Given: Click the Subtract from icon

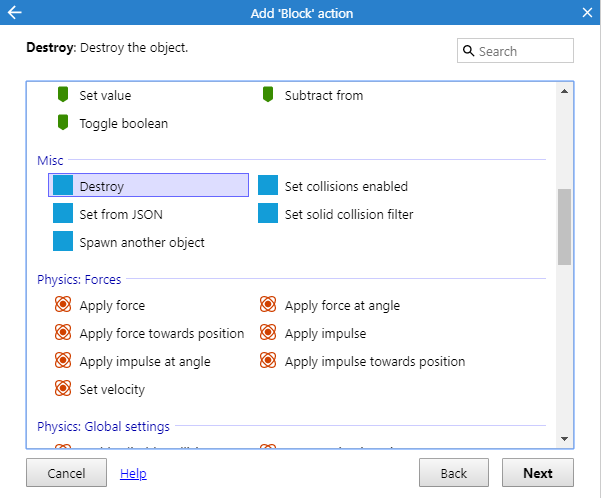Looking at the screenshot, I should 268,96.
